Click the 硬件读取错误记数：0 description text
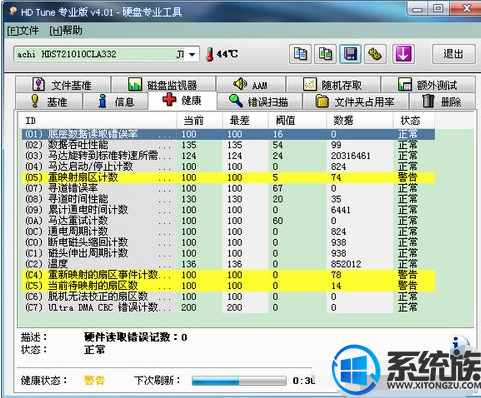The width and height of the screenshot is (481, 398). tap(135, 337)
